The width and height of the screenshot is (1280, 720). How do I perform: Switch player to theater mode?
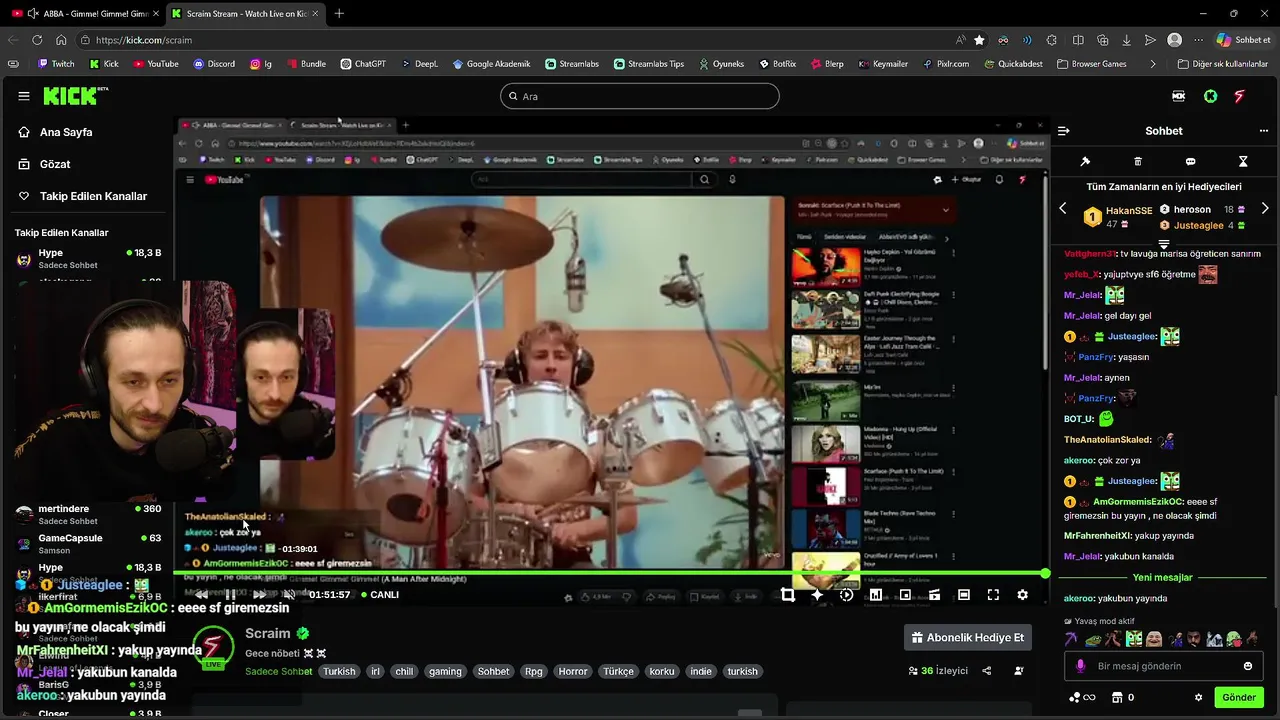964,595
